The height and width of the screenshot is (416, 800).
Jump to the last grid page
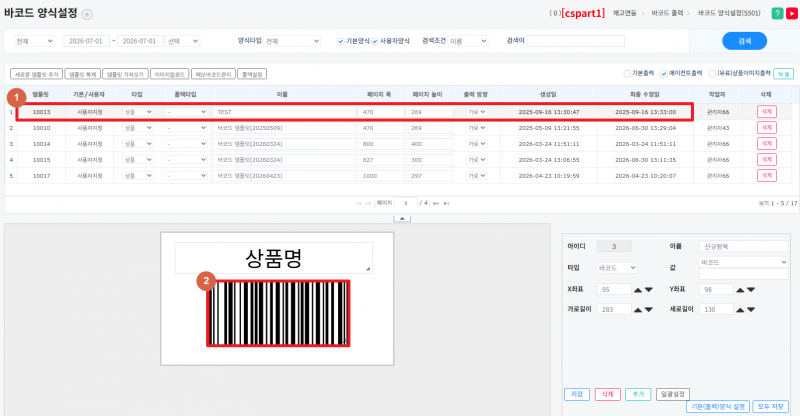pyautogui.click(x=446, y=203)
